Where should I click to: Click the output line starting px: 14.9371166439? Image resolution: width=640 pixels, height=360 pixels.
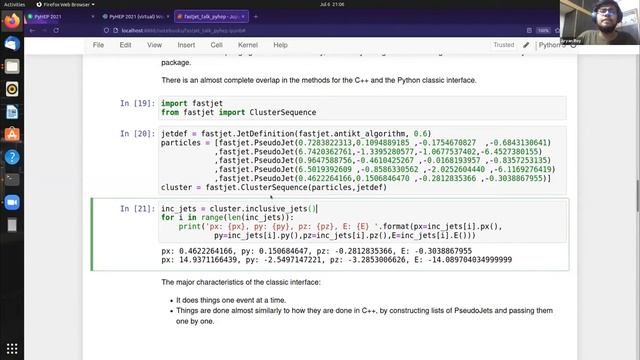pos(336,260)
